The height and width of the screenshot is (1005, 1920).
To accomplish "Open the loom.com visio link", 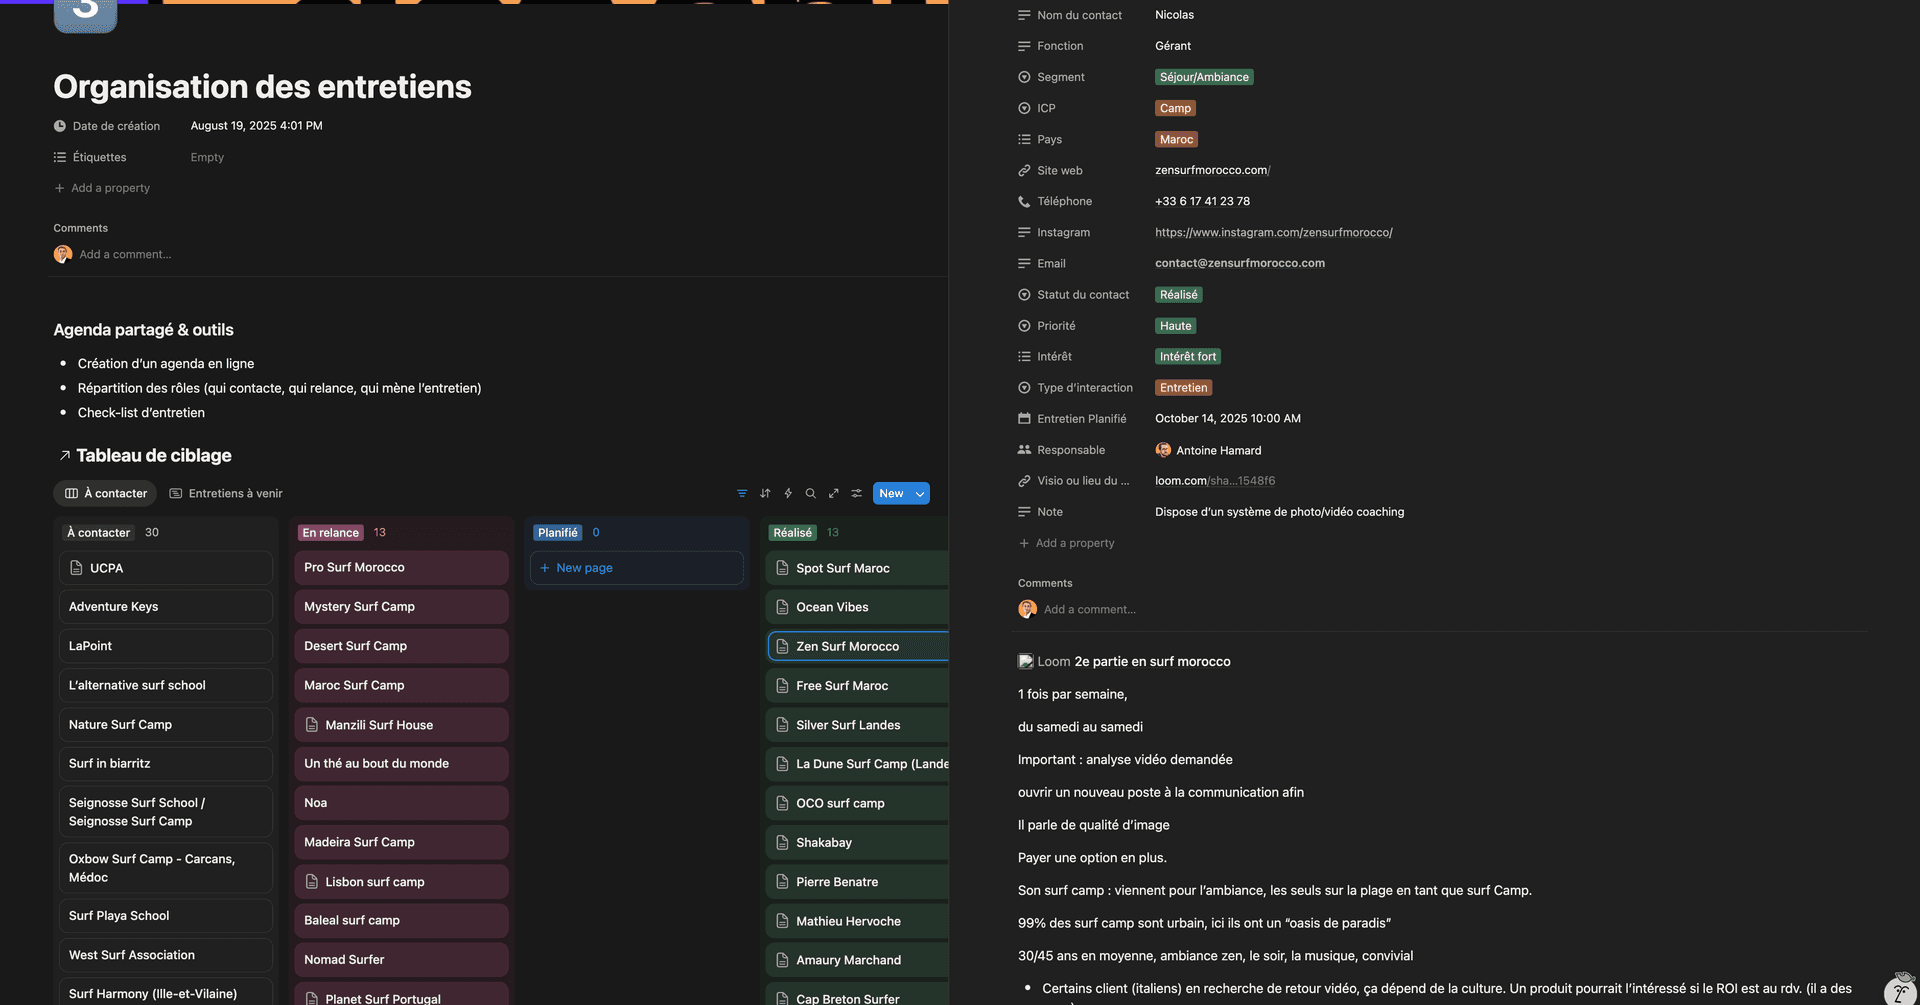I will pyautogui.click(x=1215, y=481).
